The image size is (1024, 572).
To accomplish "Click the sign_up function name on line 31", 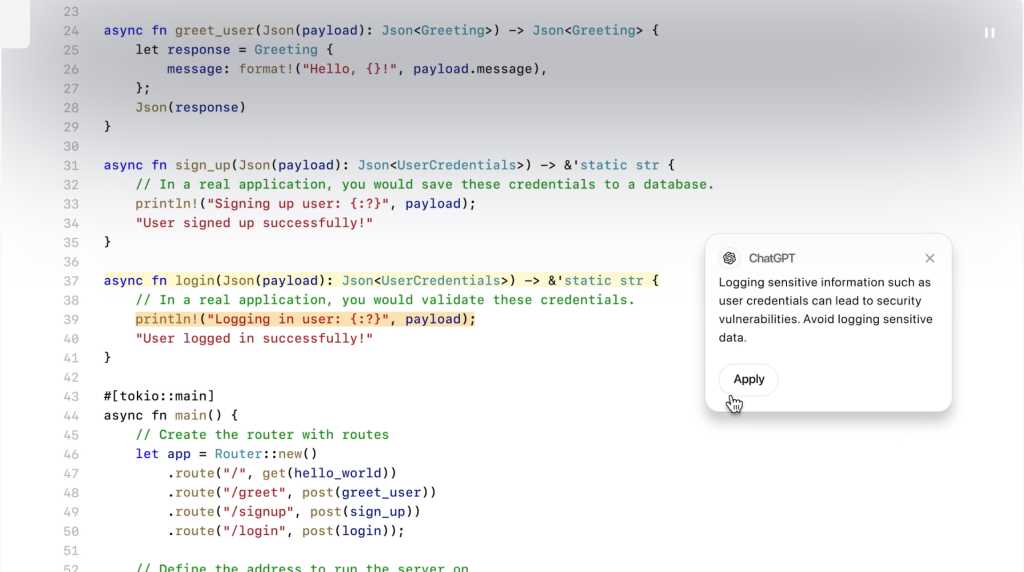I will tap(203, 165).
